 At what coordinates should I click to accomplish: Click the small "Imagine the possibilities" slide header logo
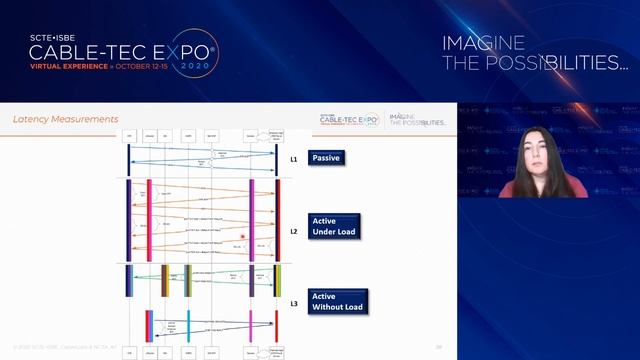(417, 120)
